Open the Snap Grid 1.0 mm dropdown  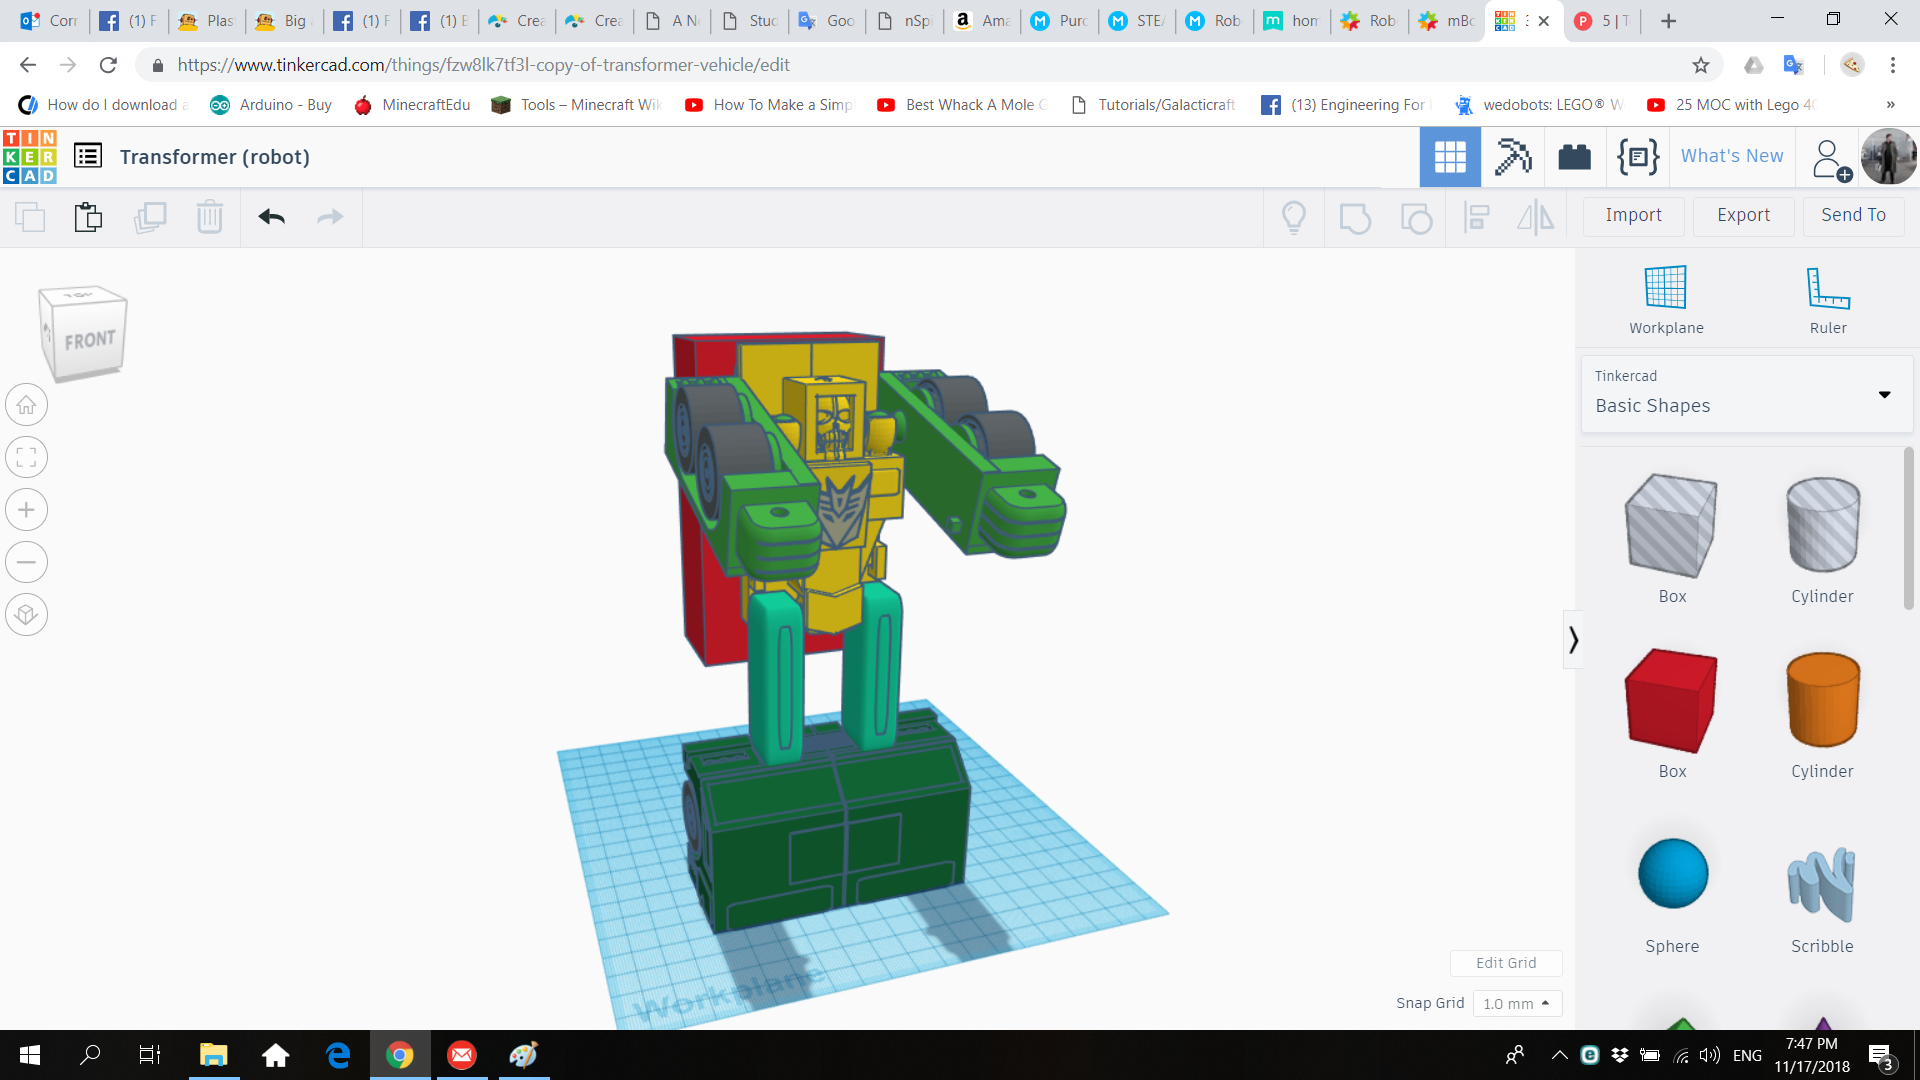[1516, 1003]
